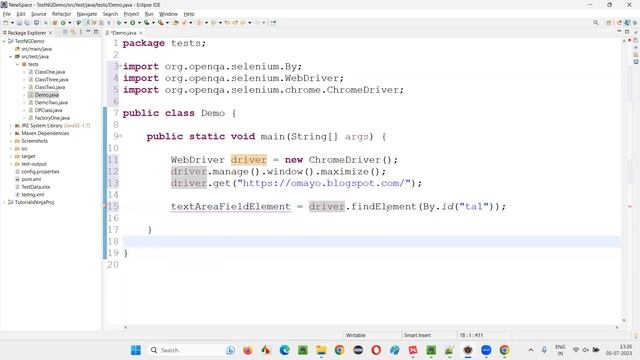The image size is (640, 360).
Task: Select DemoTwo.java in the tree
Action: coord(51,103)
